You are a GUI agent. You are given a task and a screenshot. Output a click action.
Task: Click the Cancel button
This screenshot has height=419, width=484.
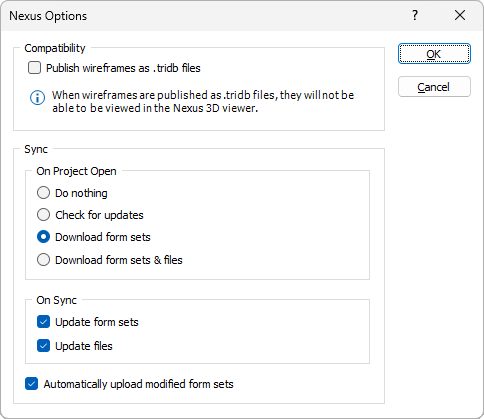click(434, 87)
